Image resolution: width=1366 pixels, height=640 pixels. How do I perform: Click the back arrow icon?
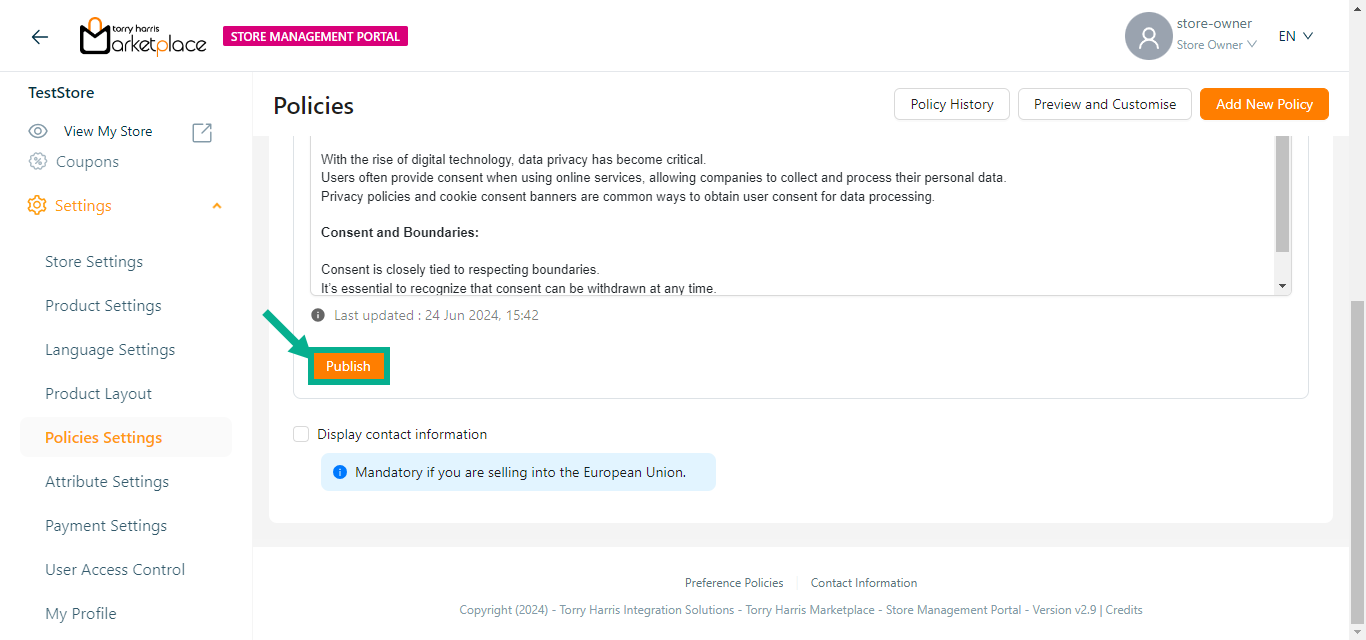(39, 37)
